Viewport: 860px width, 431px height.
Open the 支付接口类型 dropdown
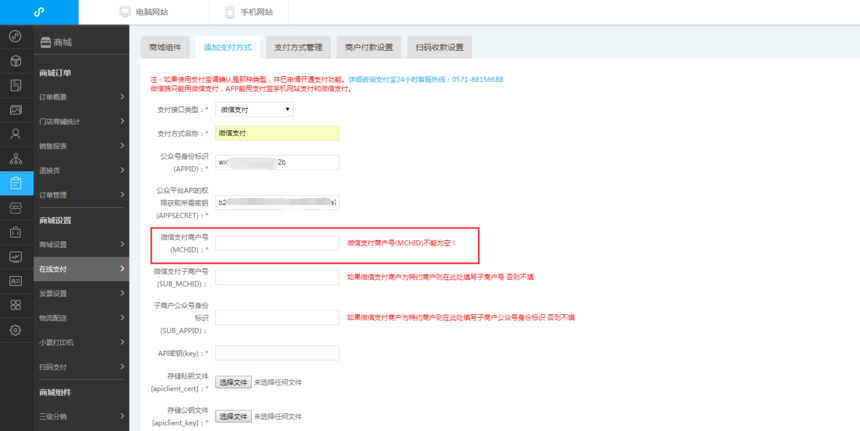[x=254, y=109]
